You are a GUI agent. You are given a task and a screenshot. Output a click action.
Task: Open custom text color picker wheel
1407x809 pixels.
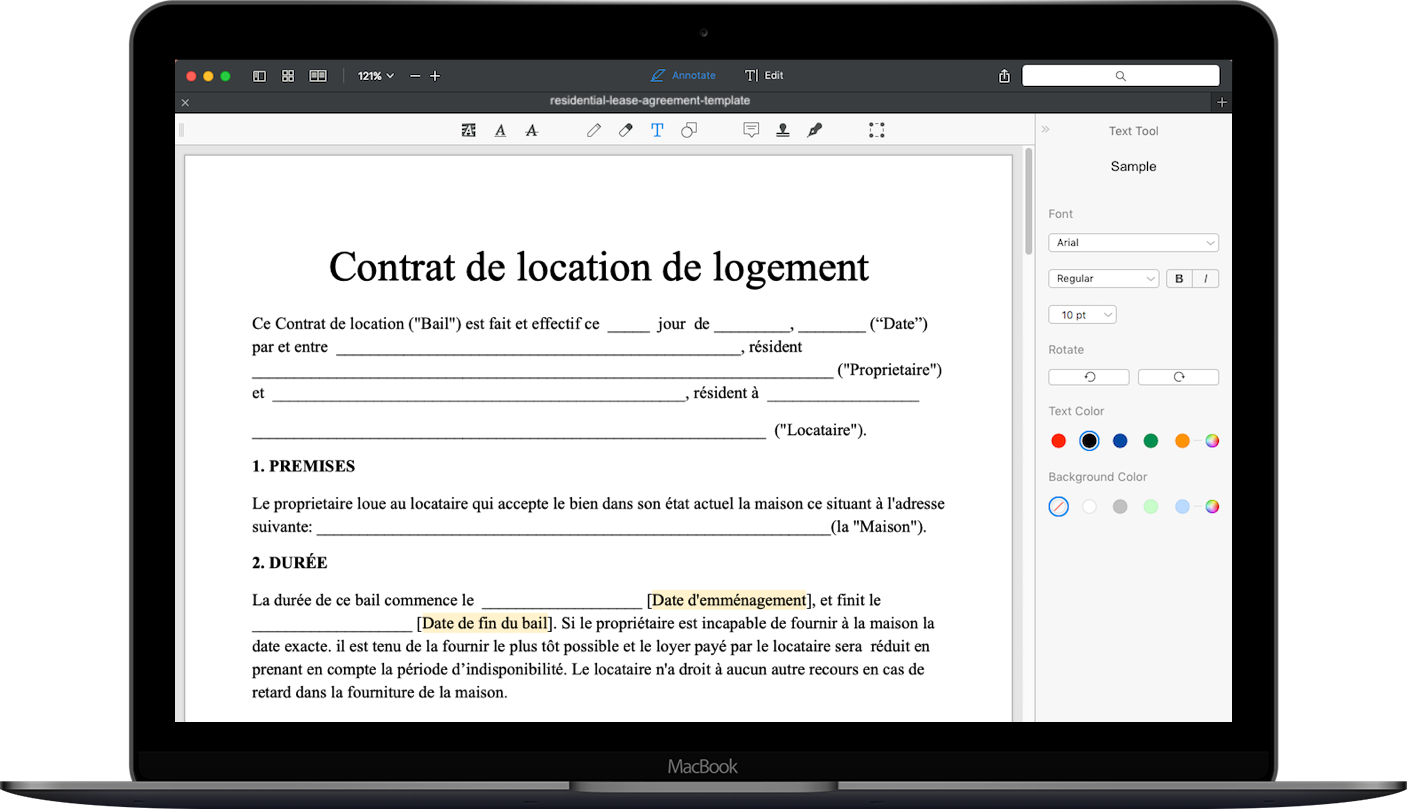(x=1212, y=441)
